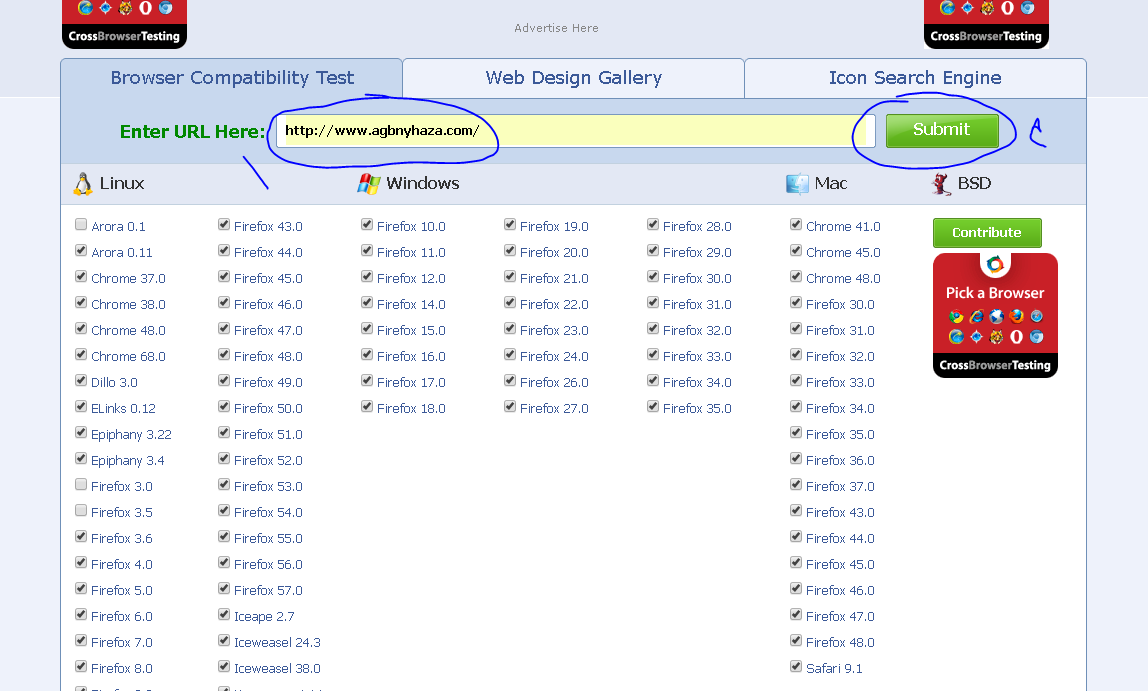Click the Windows flag icon

tap(368, 184)
